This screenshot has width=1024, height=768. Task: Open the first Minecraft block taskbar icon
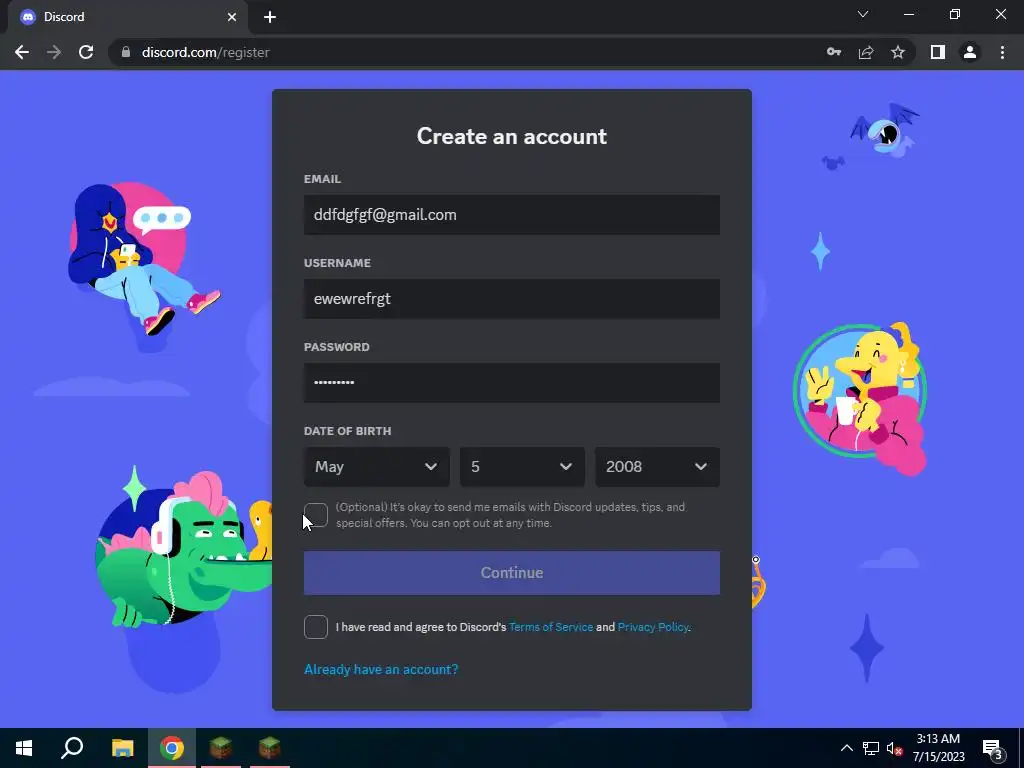click(x=221, y=748)
